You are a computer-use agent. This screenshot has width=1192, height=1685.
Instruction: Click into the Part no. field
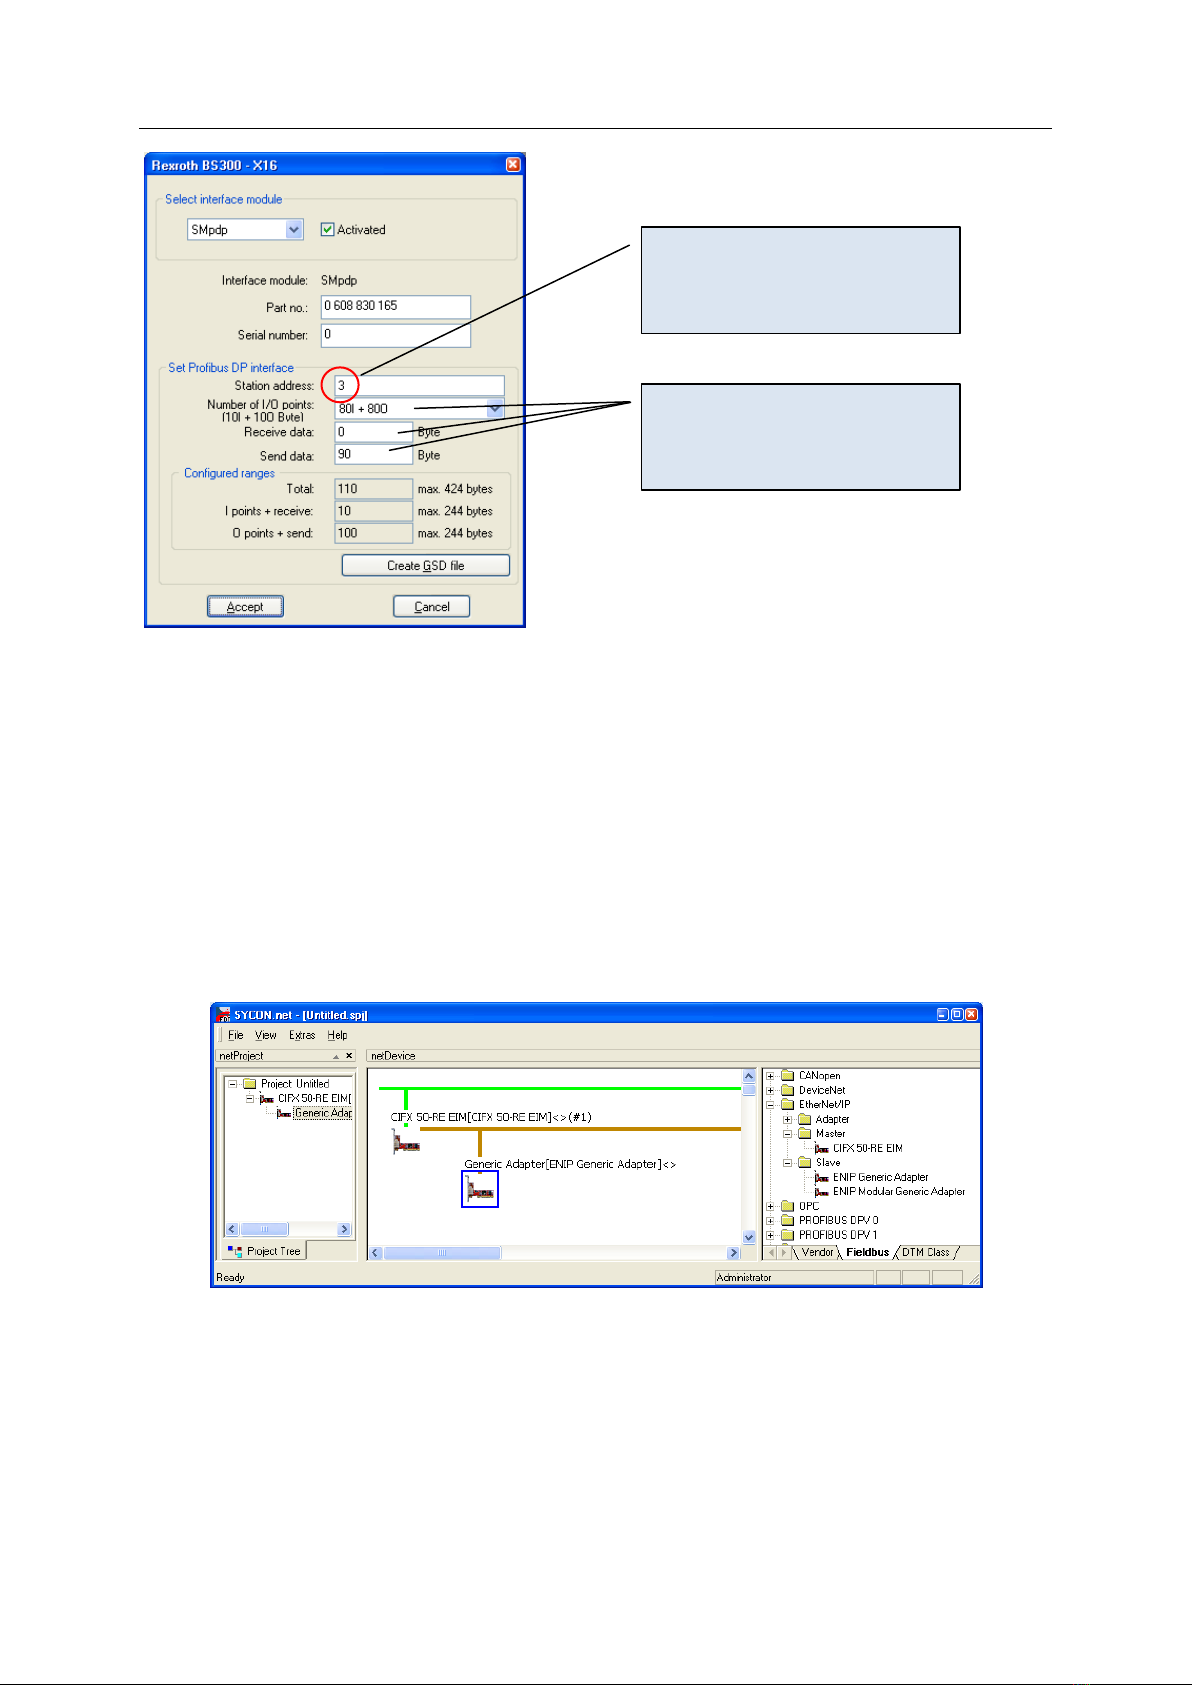(x=396, y=307)
